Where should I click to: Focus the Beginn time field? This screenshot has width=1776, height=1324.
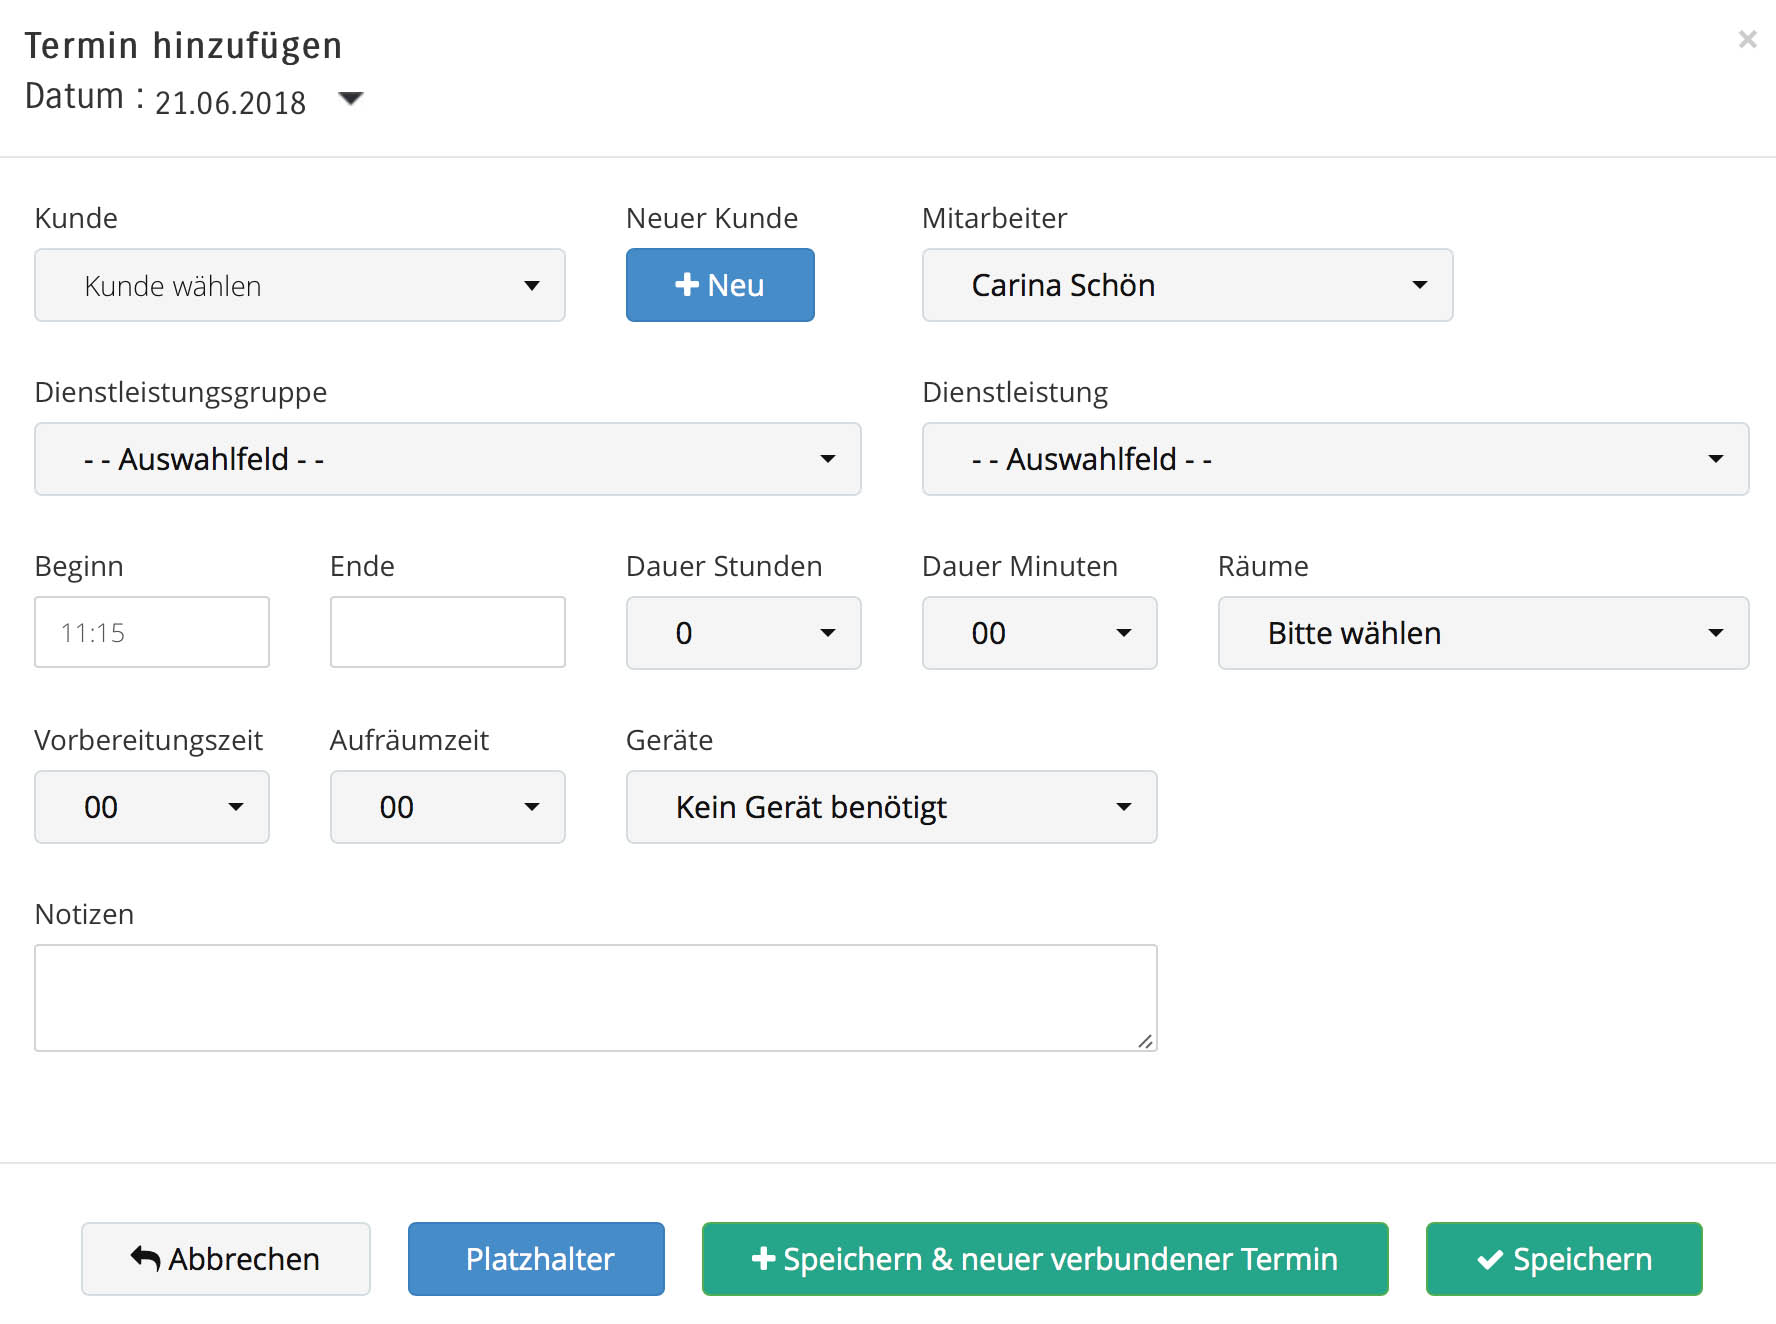coord(152,632)
